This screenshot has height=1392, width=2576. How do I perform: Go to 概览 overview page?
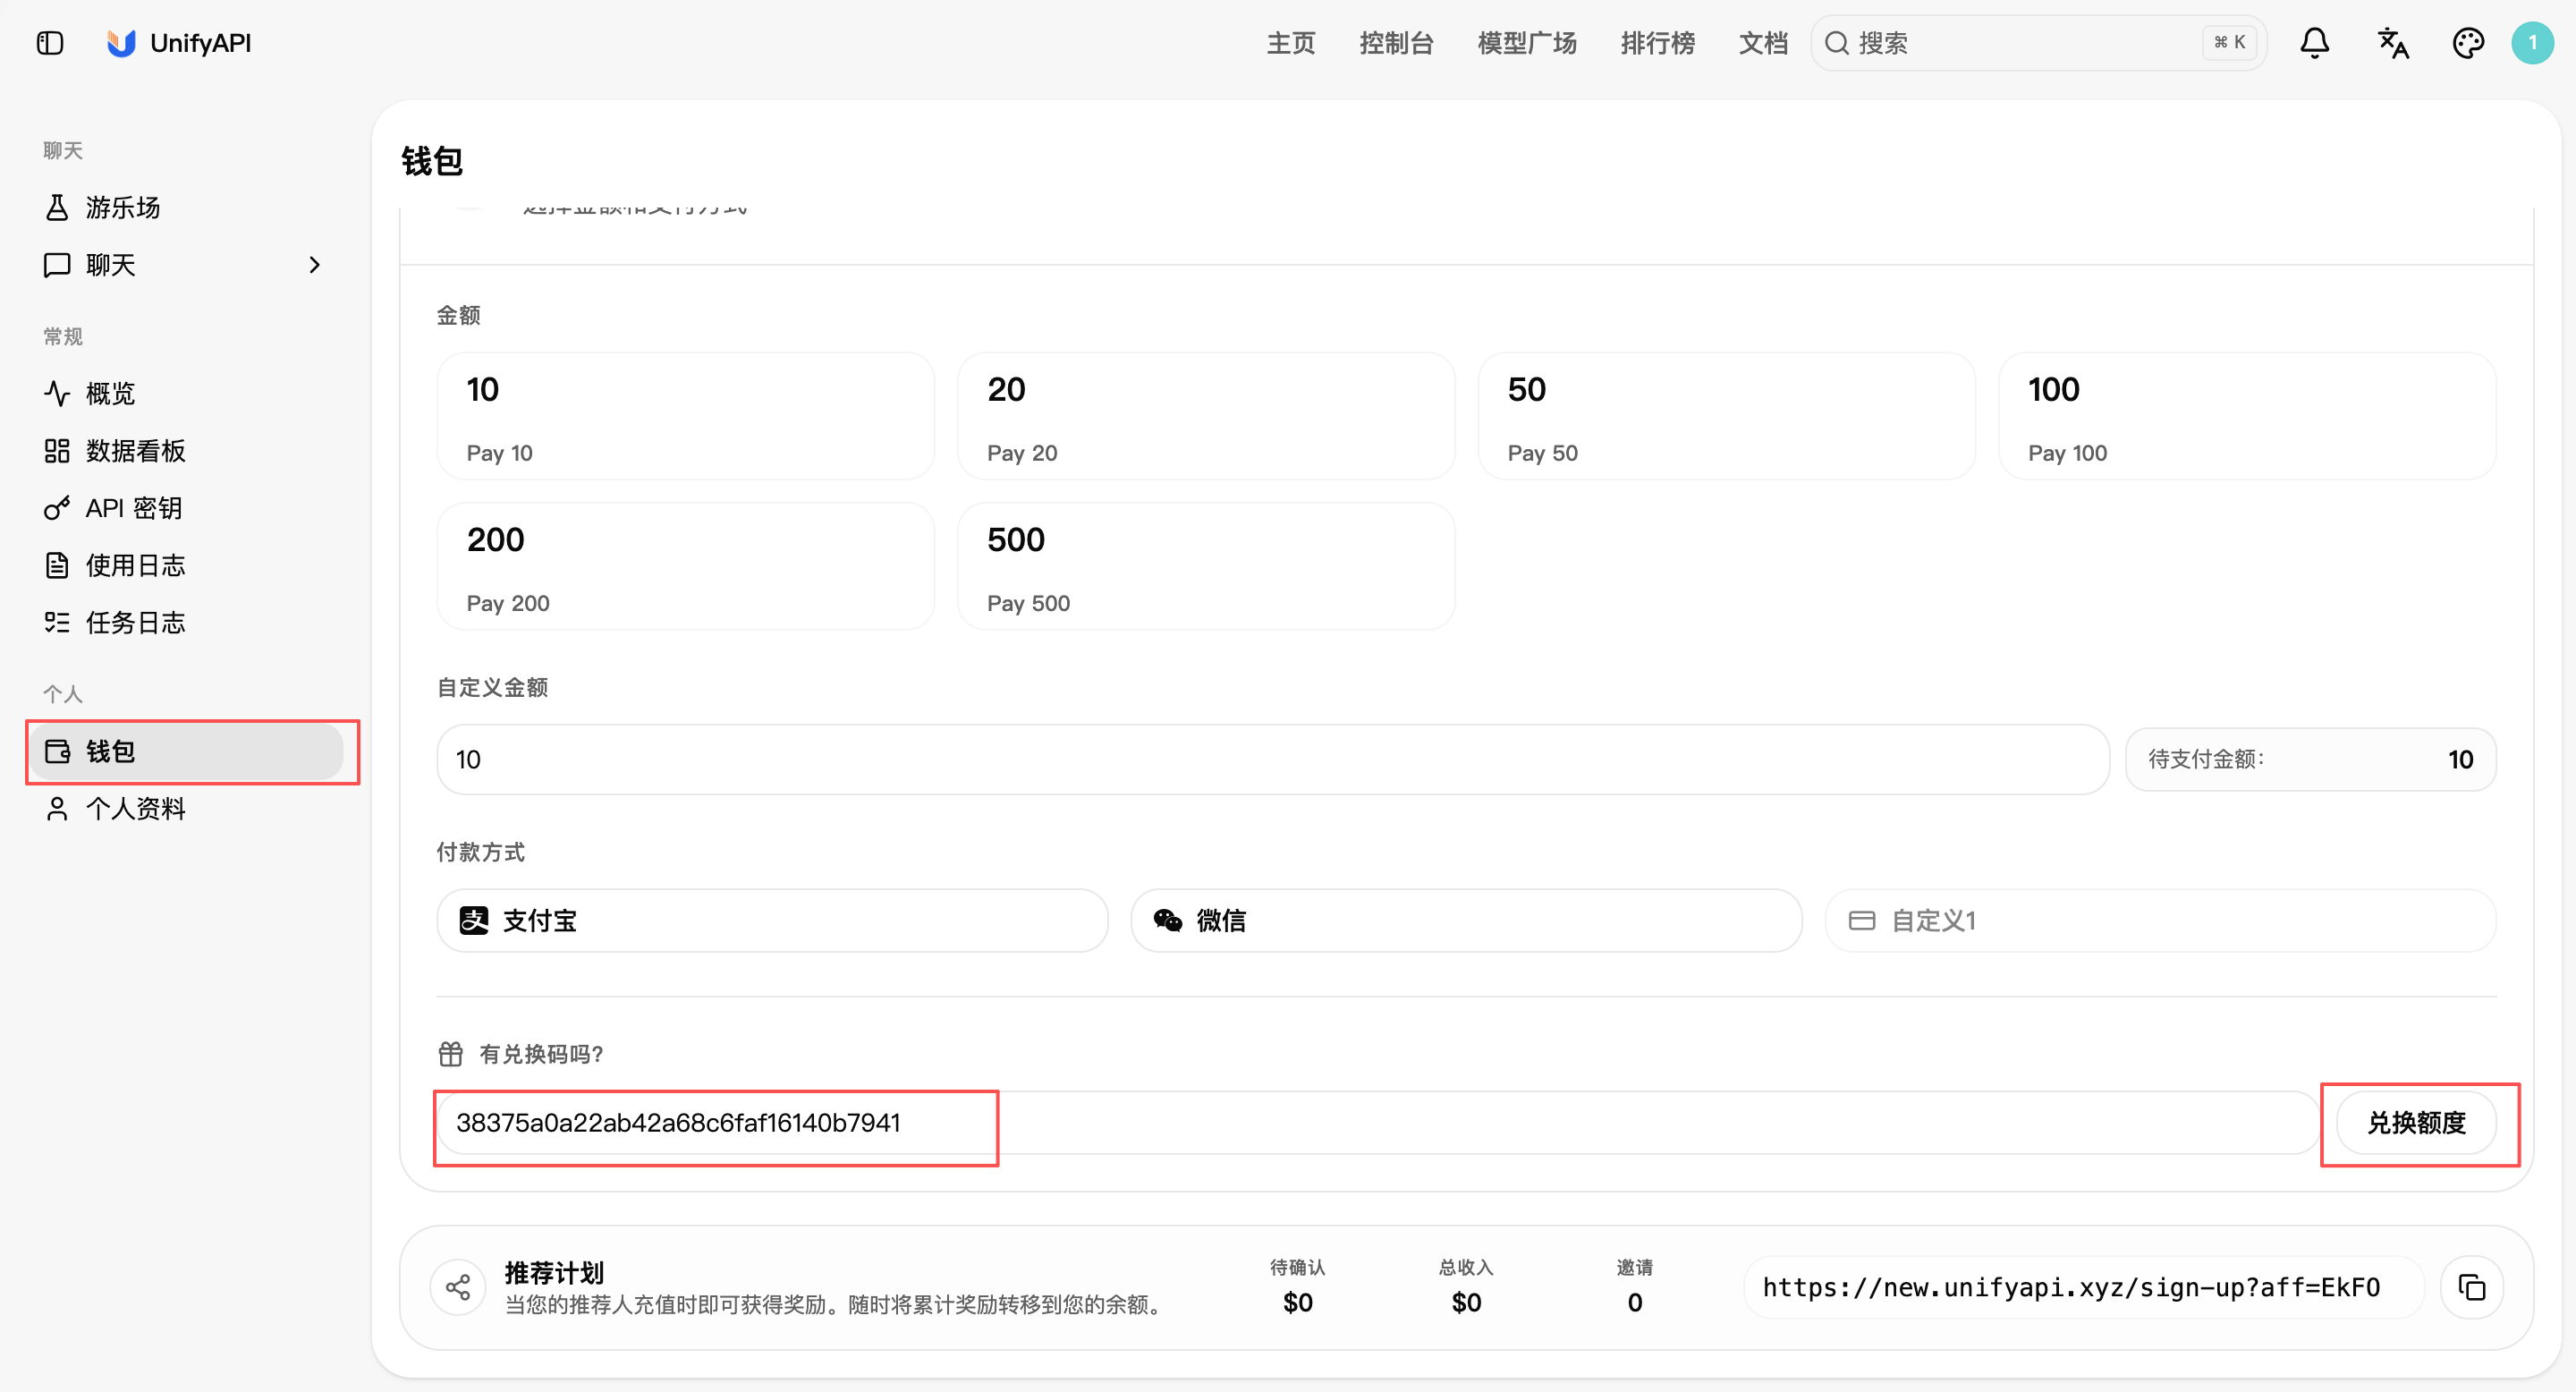(x=186, y=393)
